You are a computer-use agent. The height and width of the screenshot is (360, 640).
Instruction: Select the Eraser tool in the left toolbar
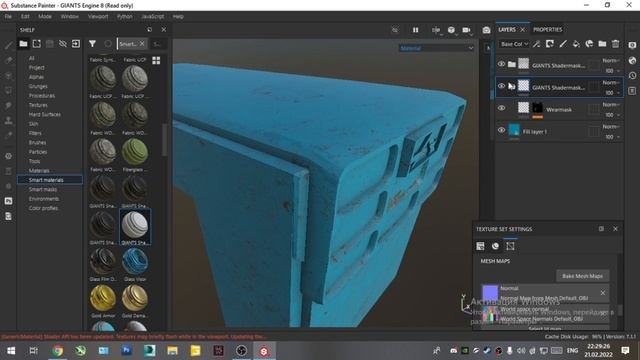8,60
